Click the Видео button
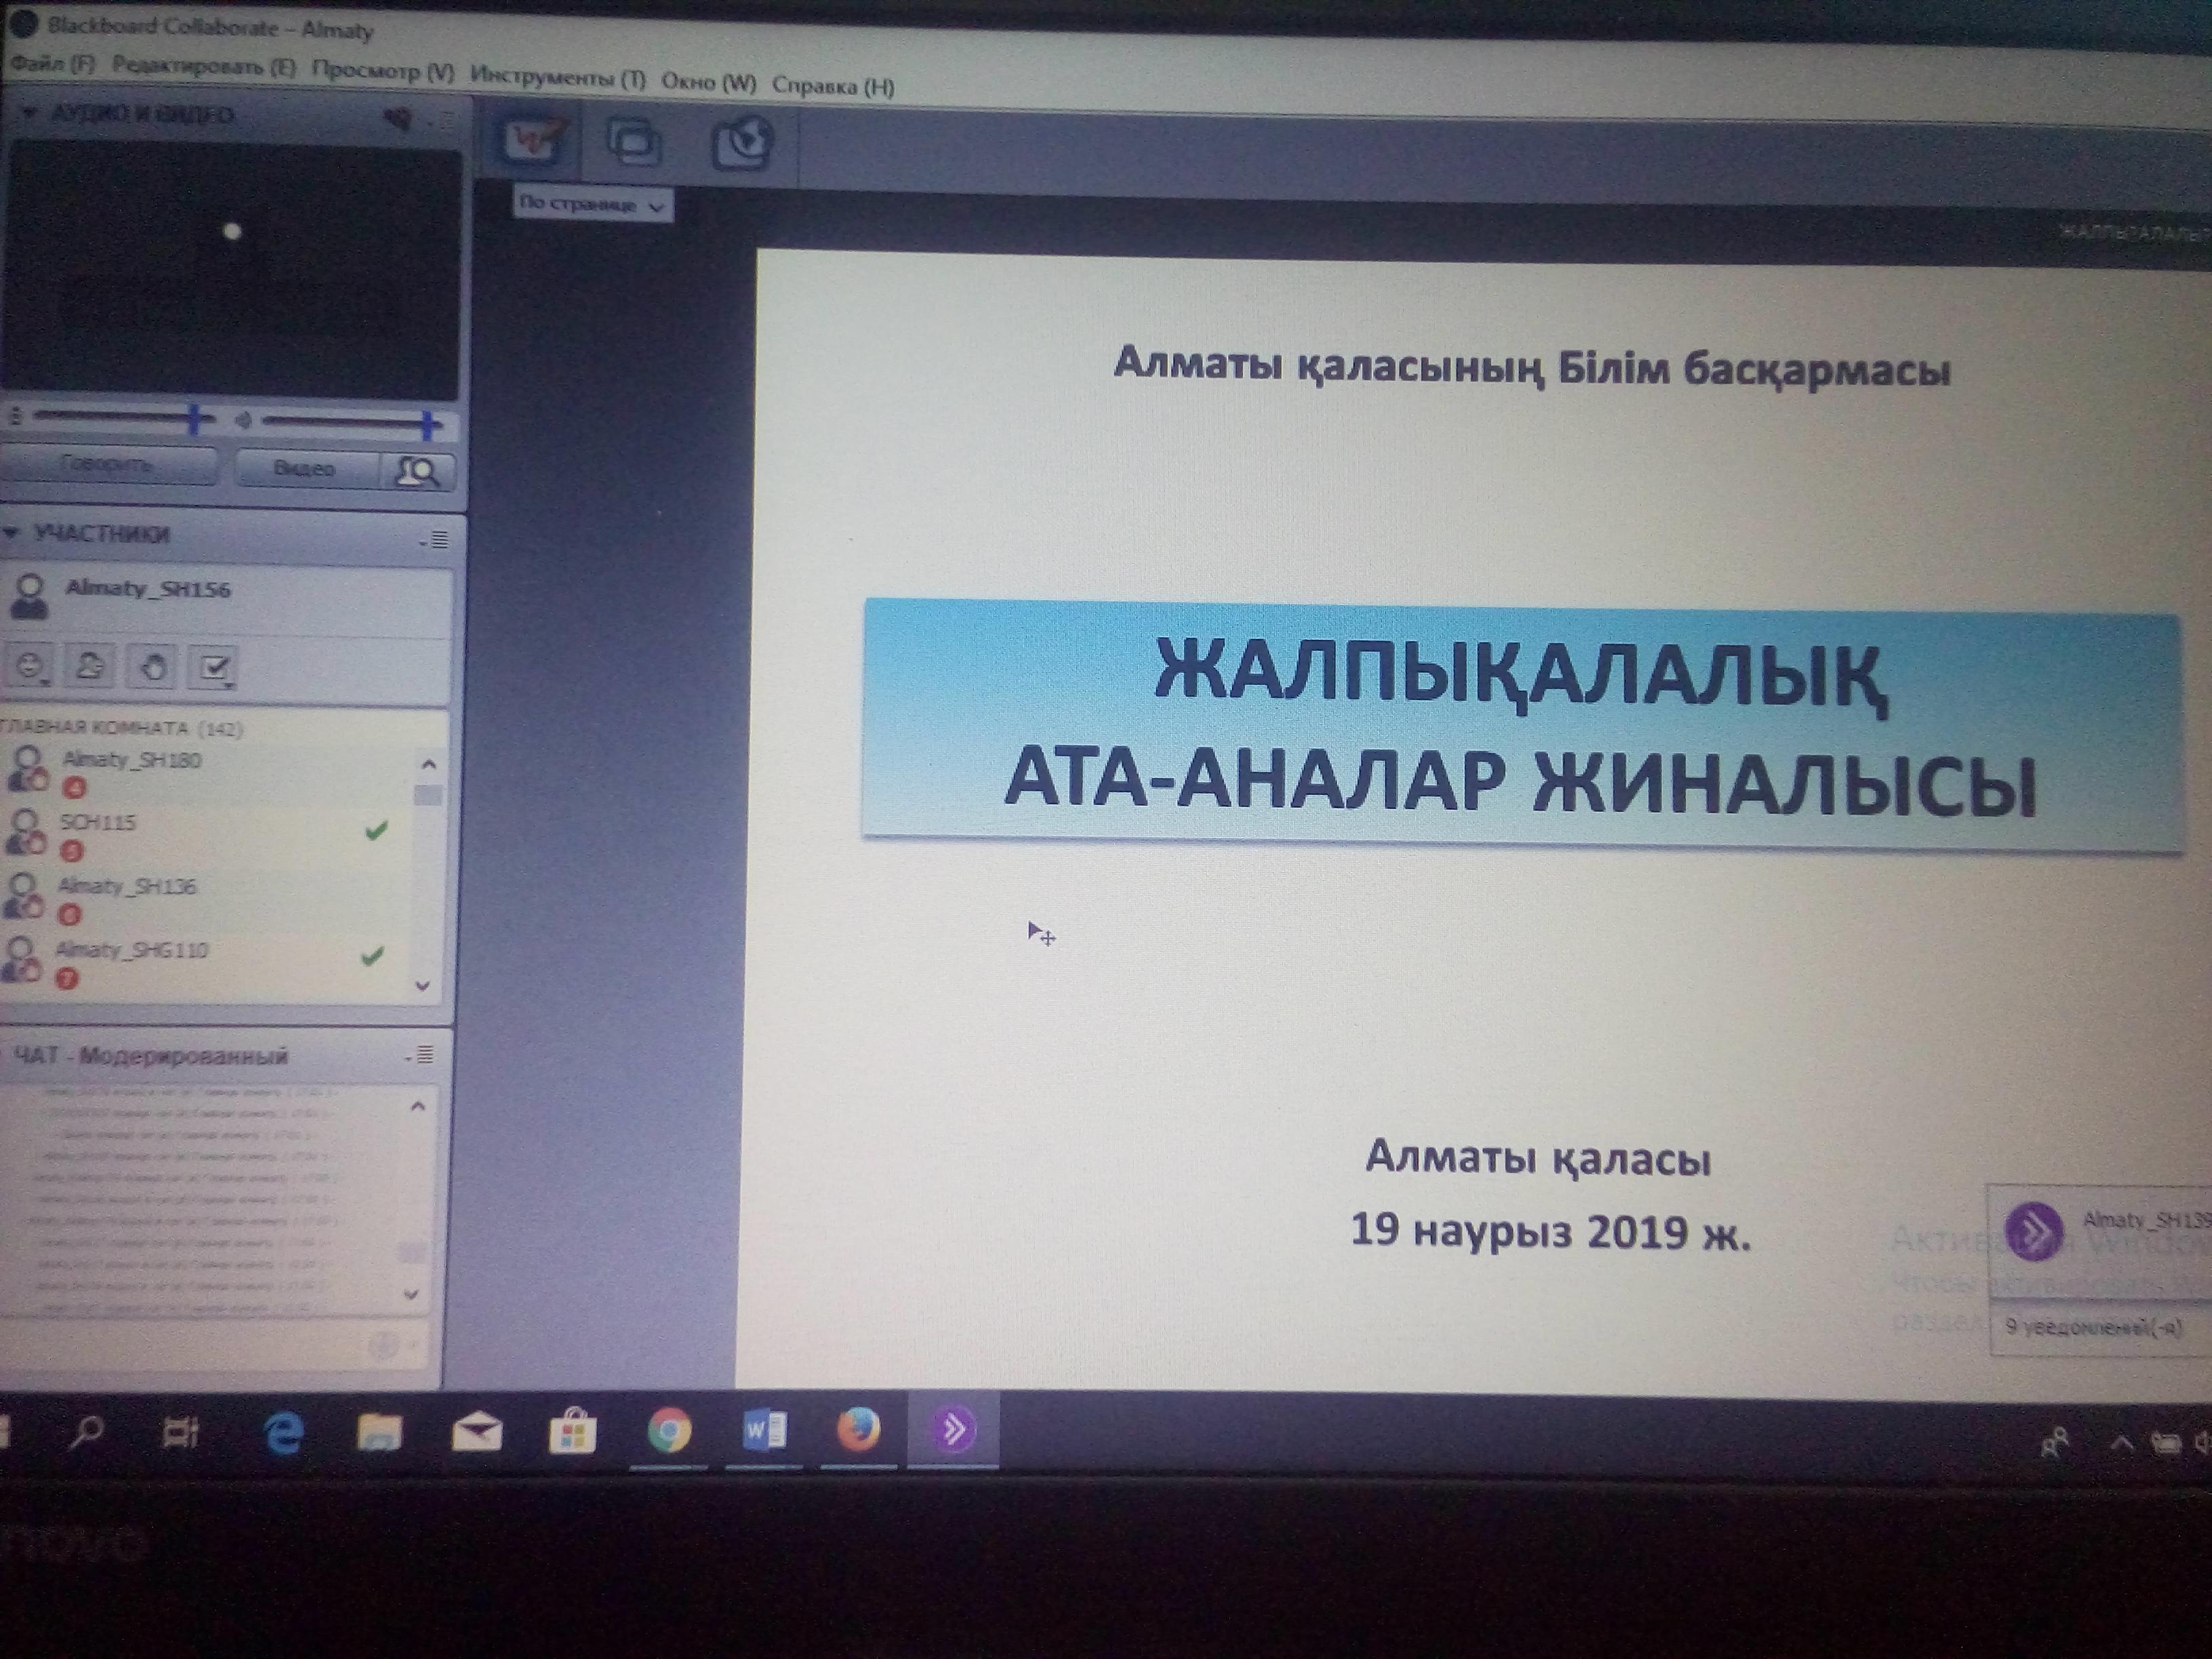Image resolution: width=2212 pixels, height=1659 pixels. pos(304,468)
